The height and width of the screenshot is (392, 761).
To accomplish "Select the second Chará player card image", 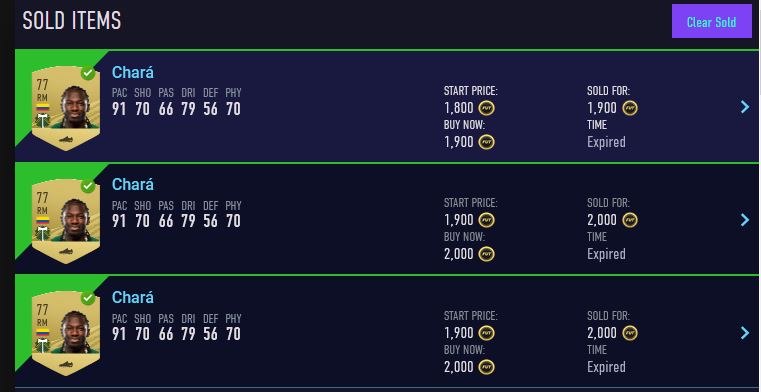I will 66,221.
